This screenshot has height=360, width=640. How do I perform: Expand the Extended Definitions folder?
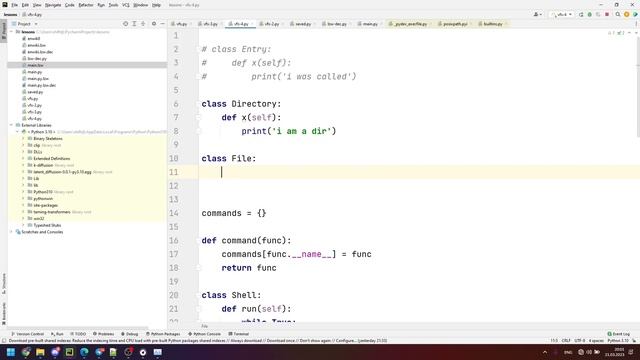(x=24, y=159)
